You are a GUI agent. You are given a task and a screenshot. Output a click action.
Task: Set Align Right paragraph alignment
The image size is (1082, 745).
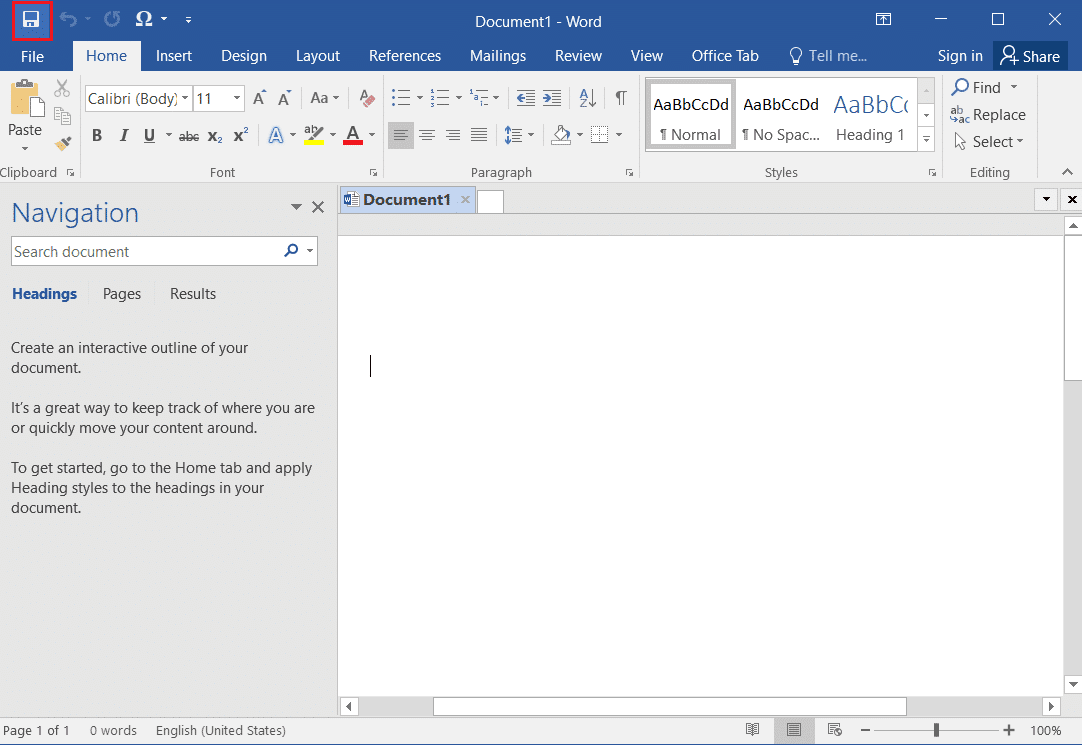(453, 135)
